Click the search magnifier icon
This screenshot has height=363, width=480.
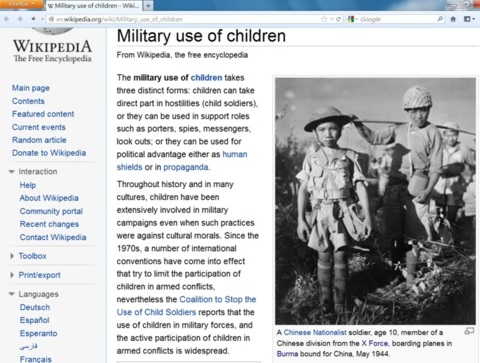(440, 19)
